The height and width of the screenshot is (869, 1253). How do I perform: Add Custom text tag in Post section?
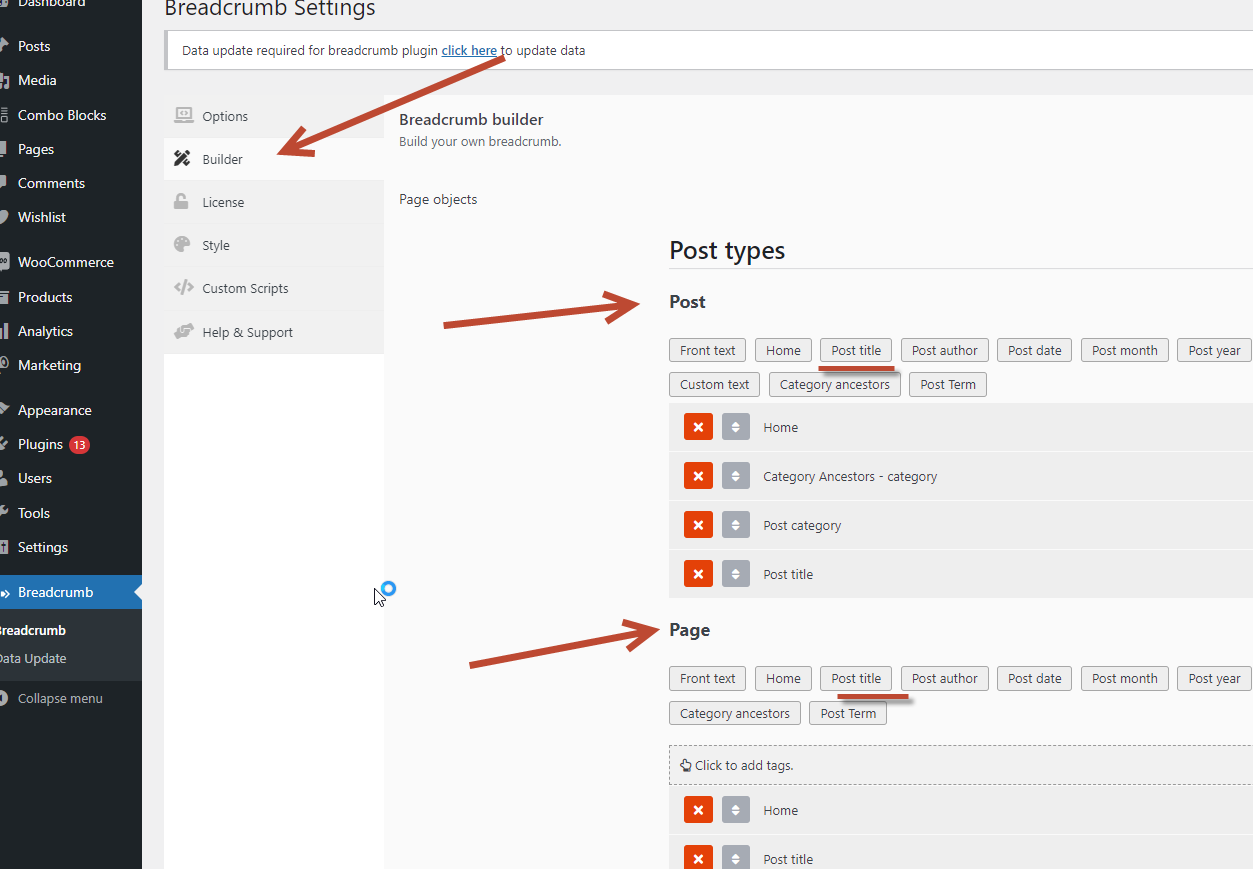pyautogui.click(x=715, y=384)
